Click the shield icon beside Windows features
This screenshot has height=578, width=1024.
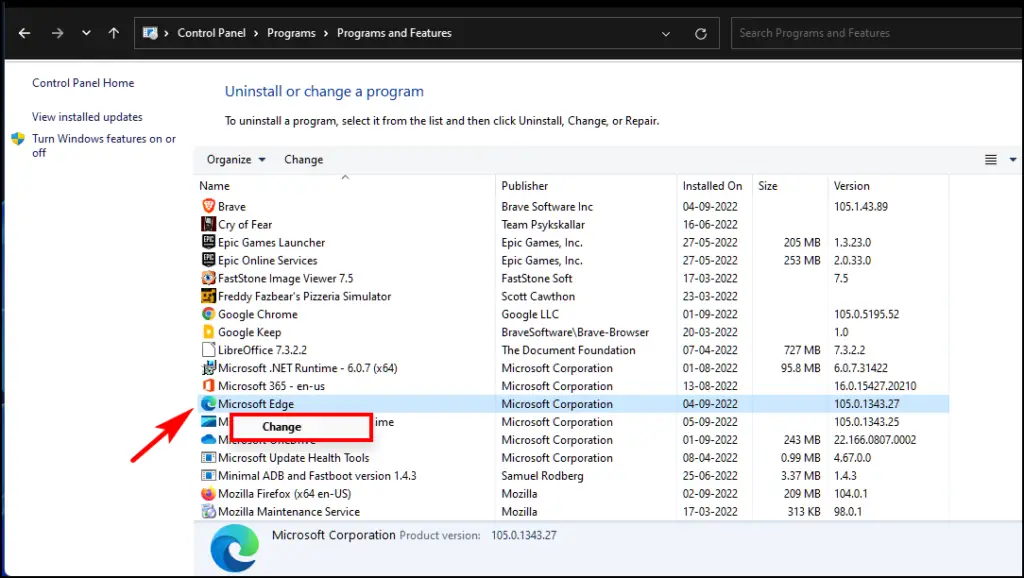click(18, 138)
